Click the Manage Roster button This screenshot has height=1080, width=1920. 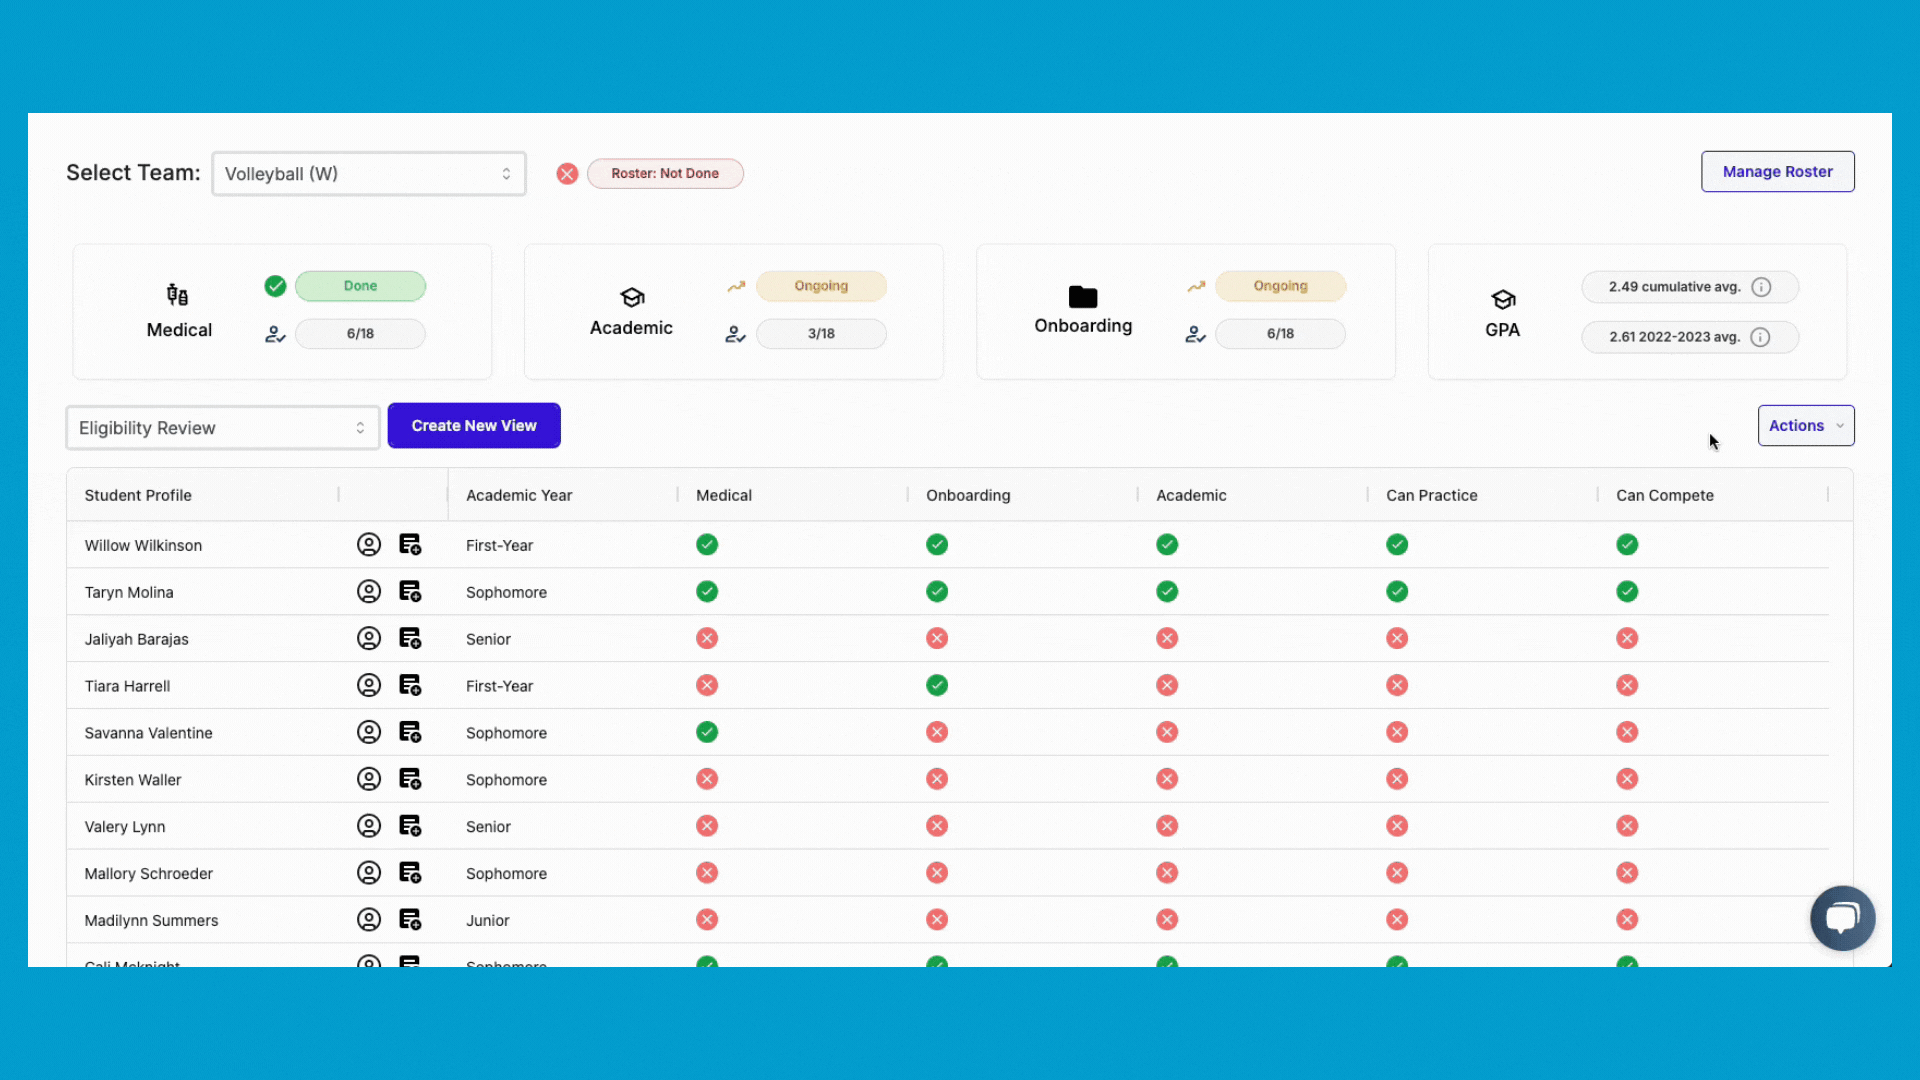point(1777,172)
